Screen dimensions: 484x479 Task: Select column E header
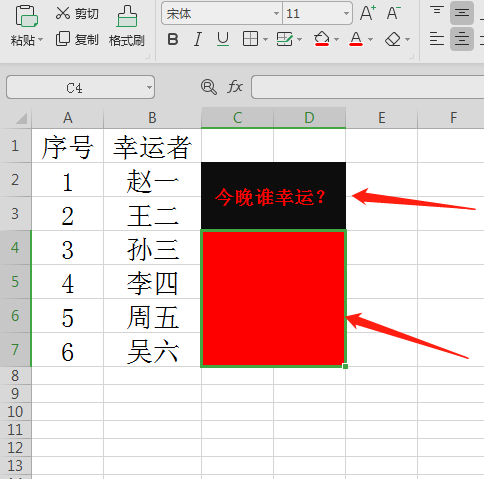pyautogui.click(x=382, y=118)
